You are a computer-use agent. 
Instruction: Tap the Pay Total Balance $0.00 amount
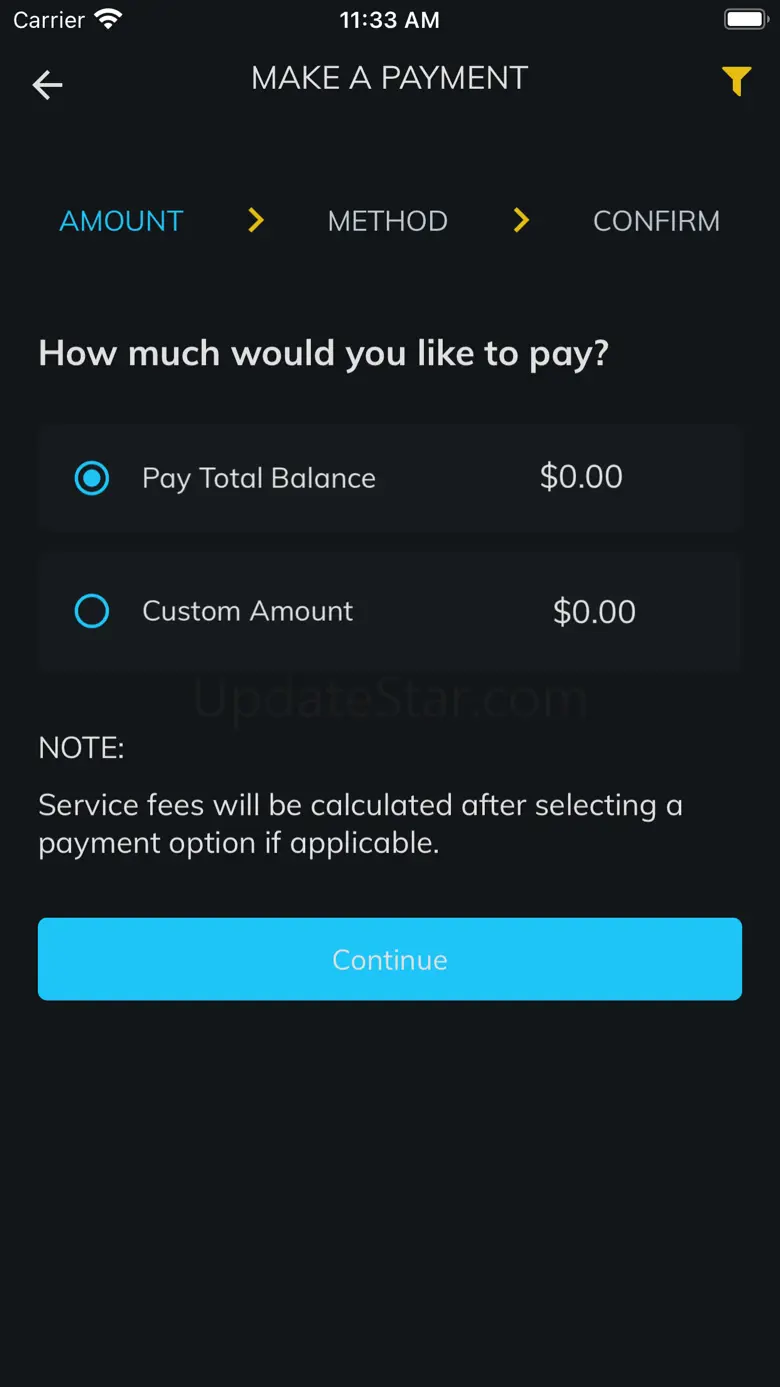pyautogui.click(x=581, y=477)
